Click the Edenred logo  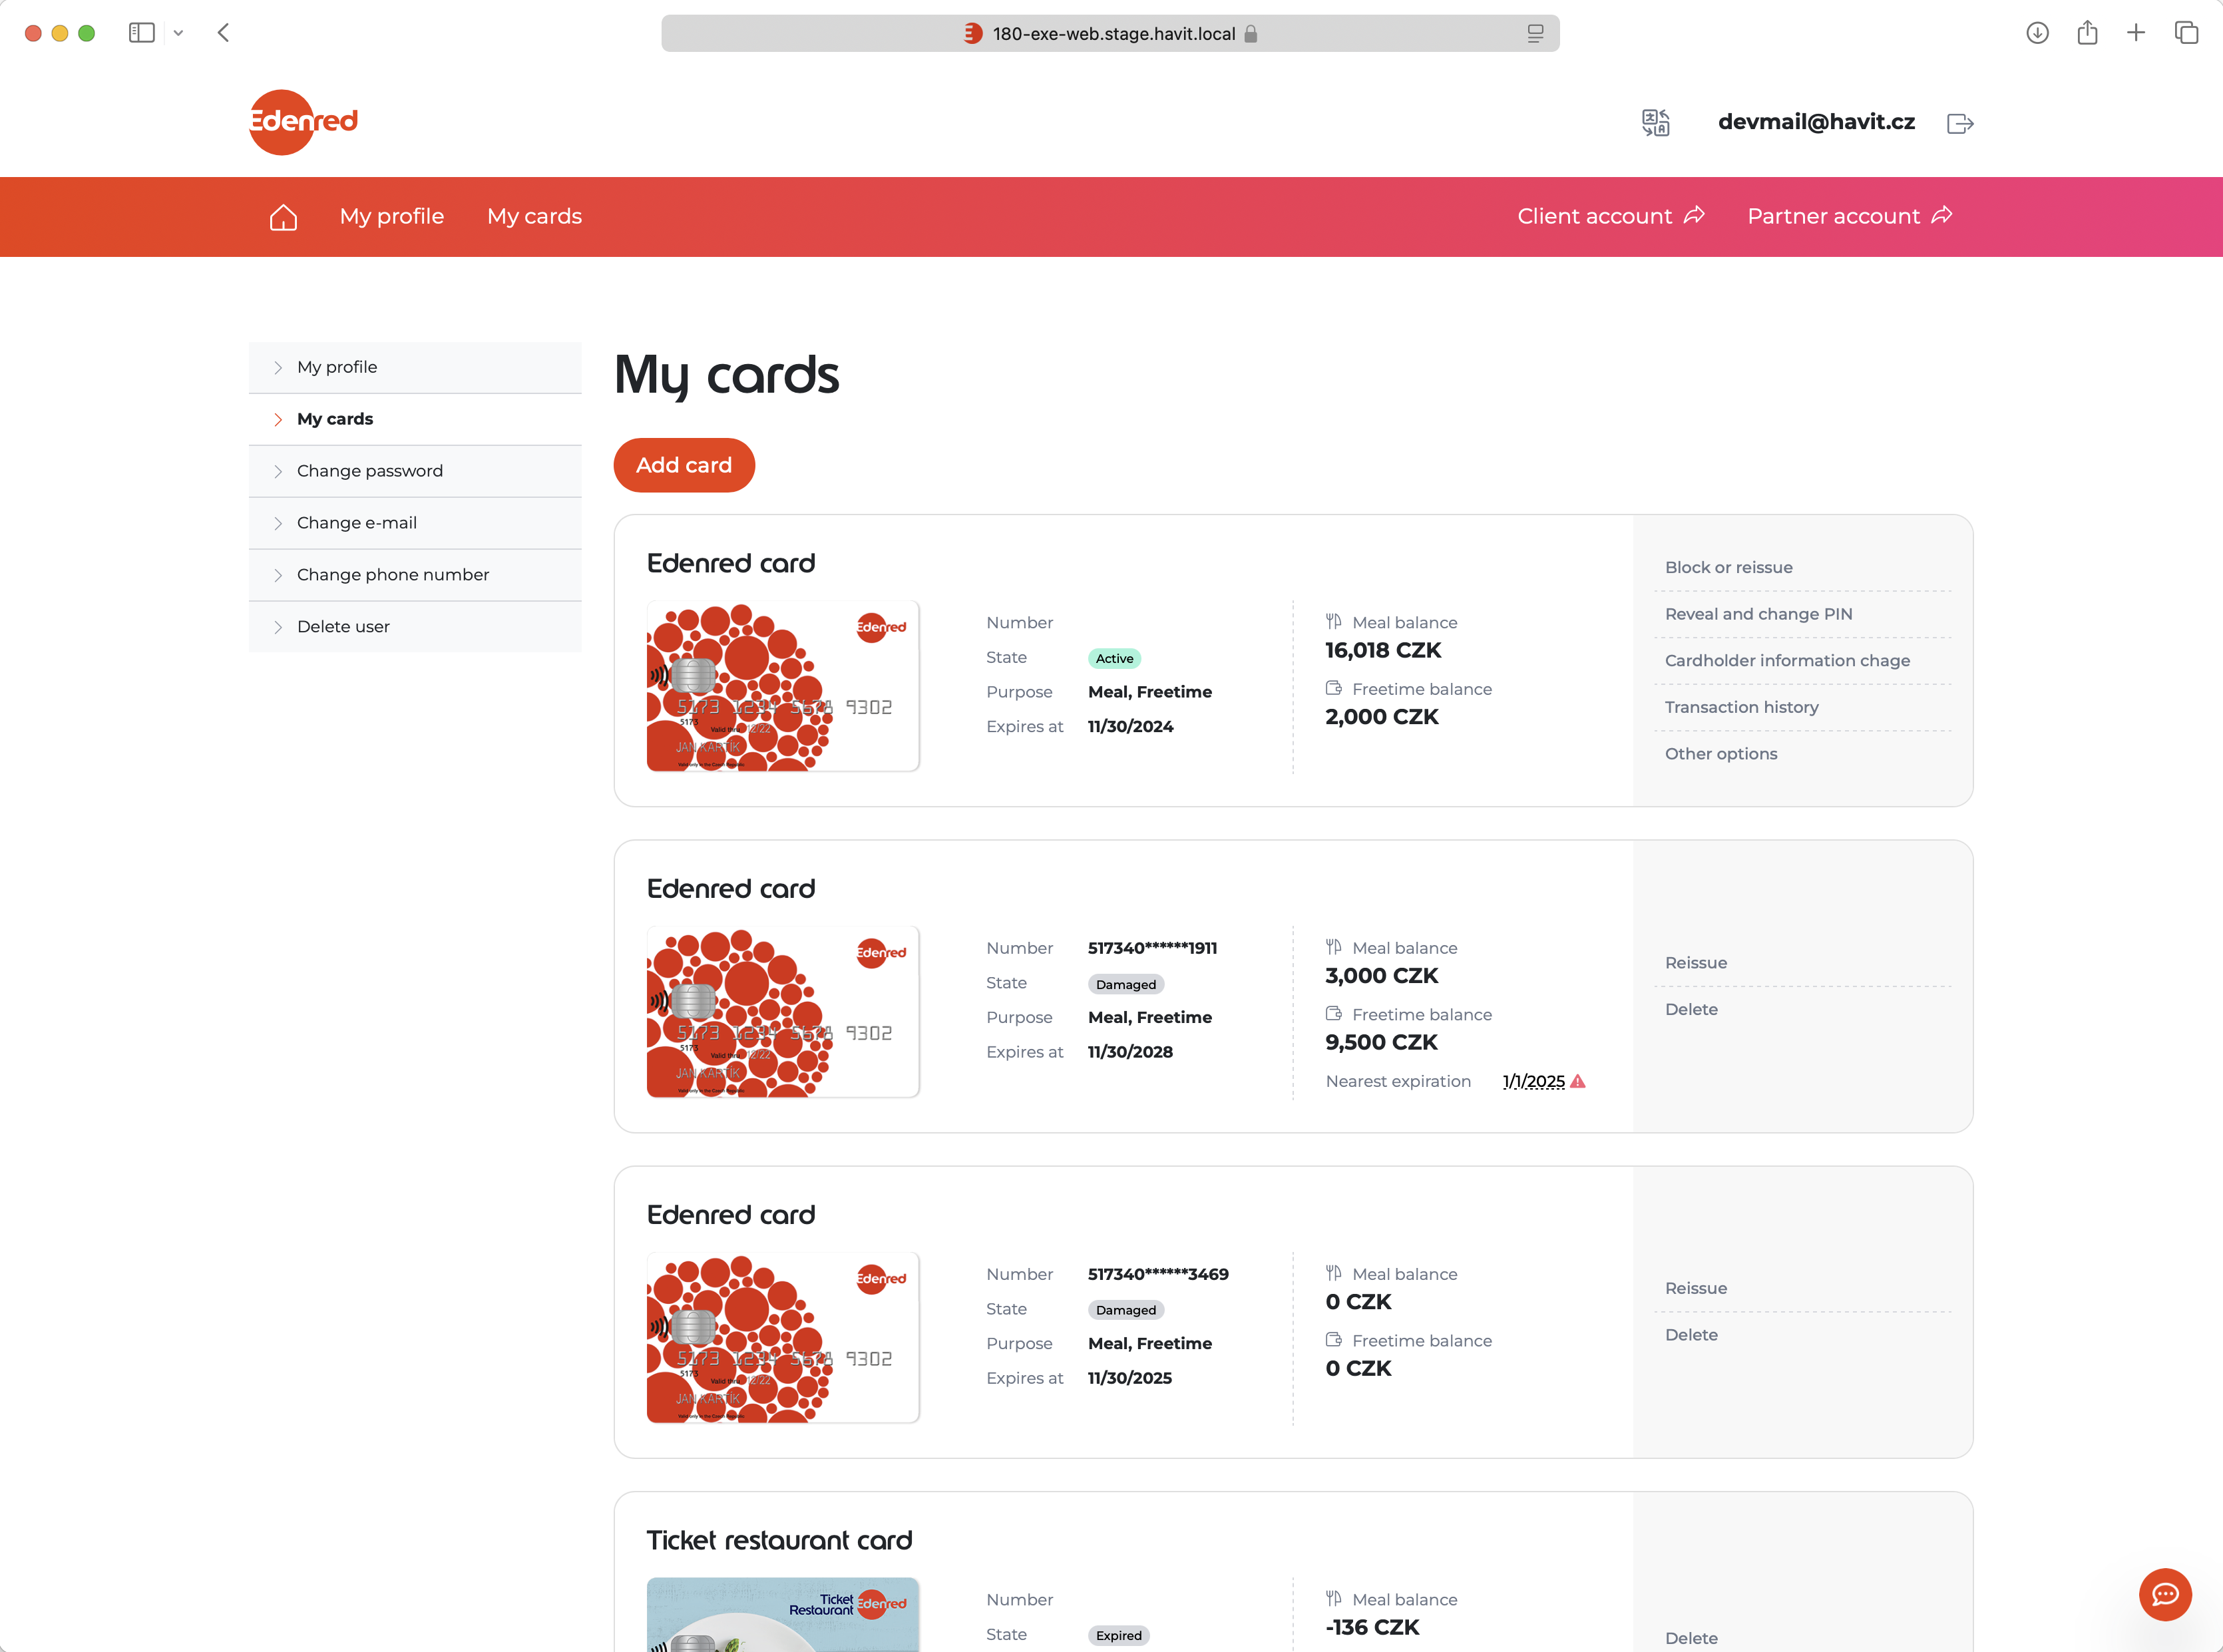coord(302,121)
